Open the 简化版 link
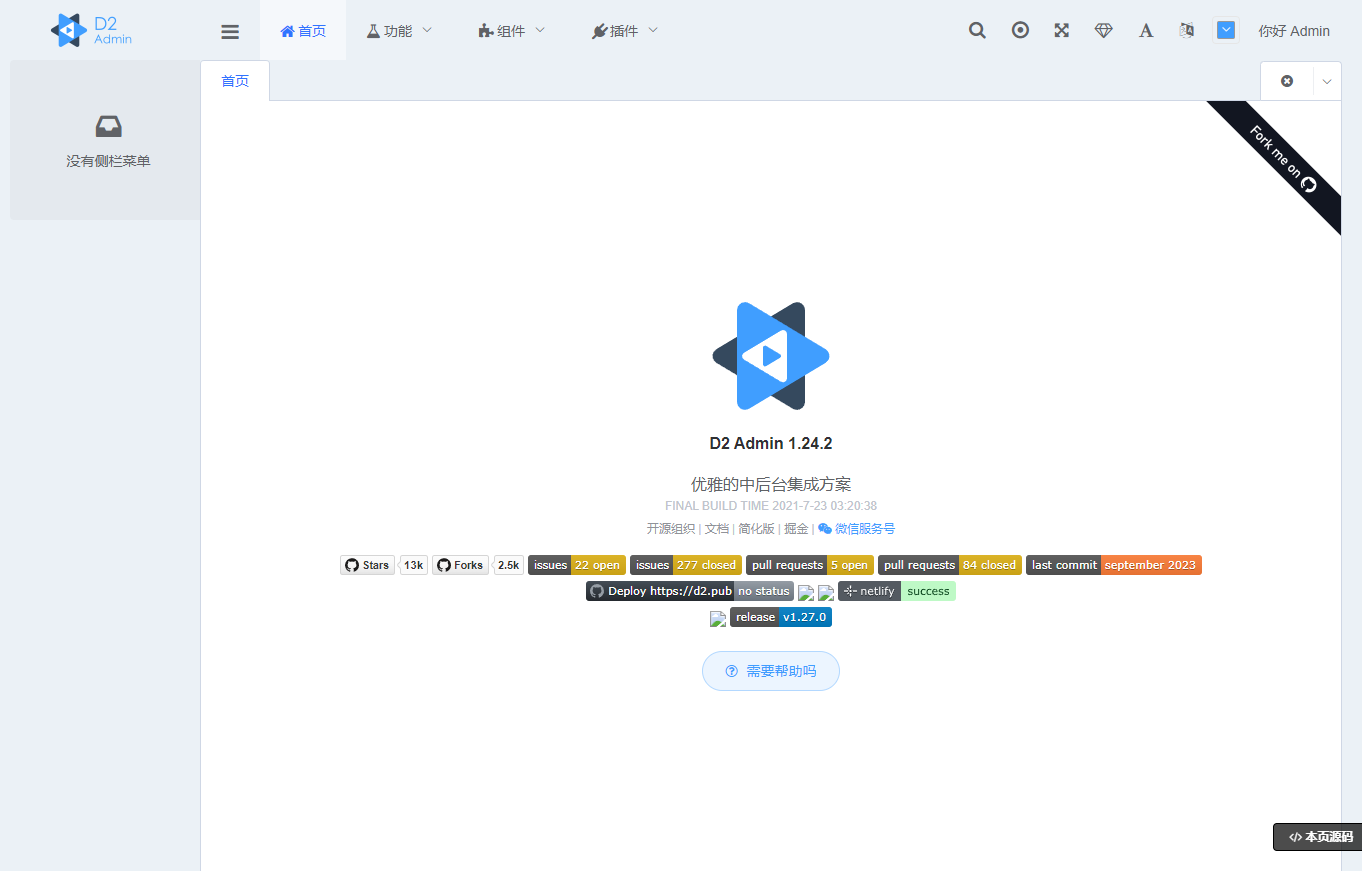 point(756,529)
